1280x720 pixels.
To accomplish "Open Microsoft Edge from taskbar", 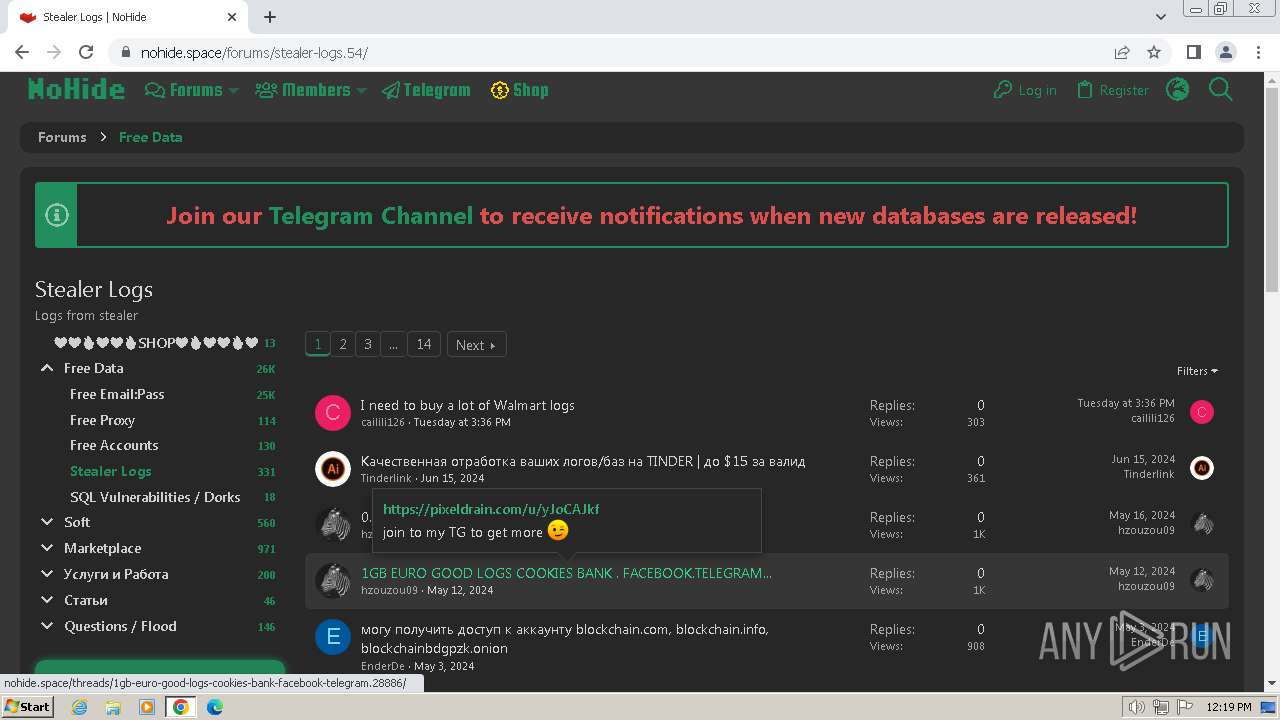I will (215, 707).
